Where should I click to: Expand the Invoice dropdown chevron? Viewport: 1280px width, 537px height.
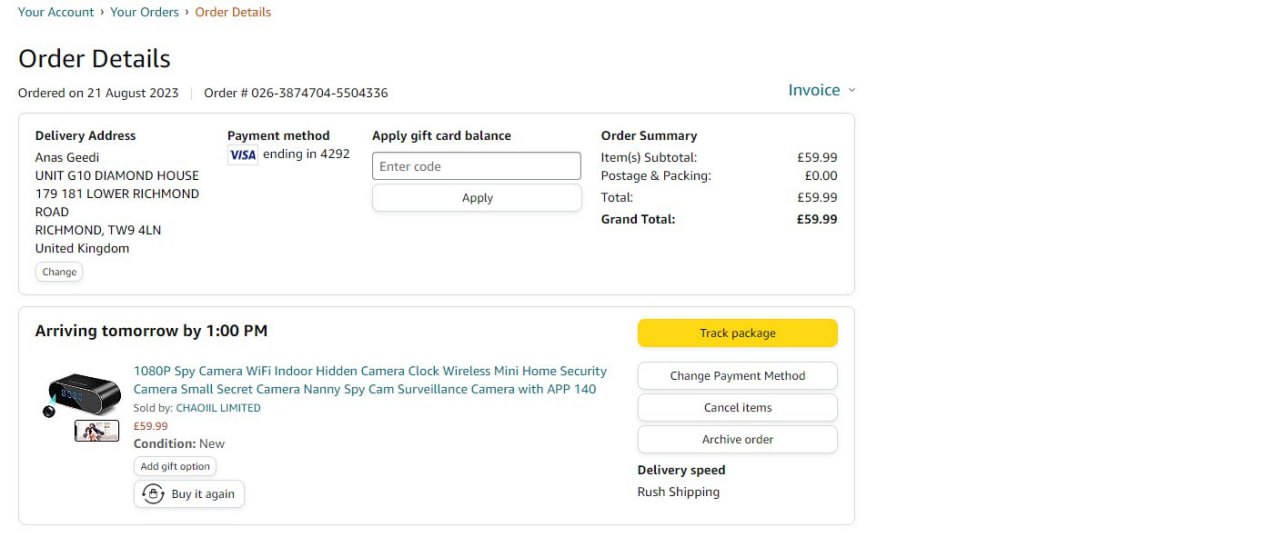pos(852,90)
